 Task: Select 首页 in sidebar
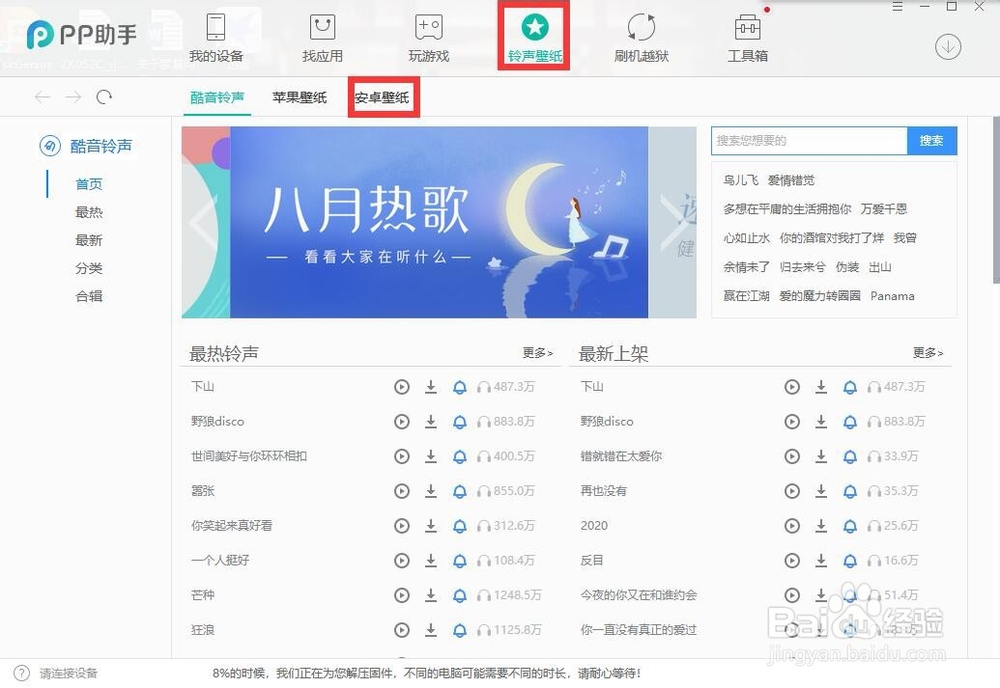pyautogui.click(x=89, y=184)
